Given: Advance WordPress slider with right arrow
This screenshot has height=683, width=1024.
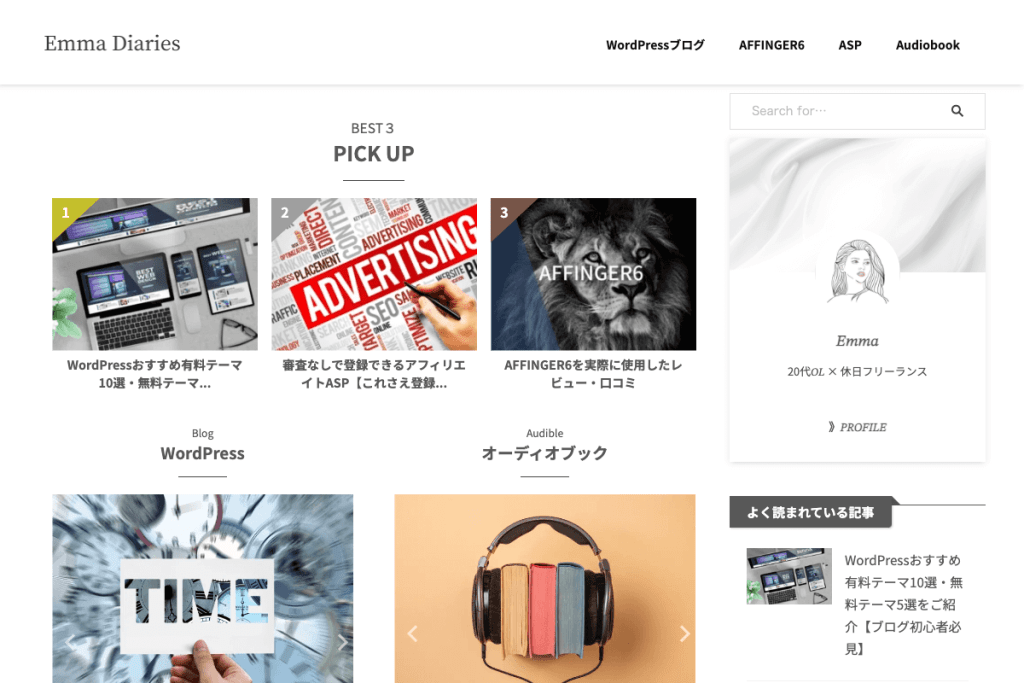Looking at the screenshot, I should pyautogui.click(x=342, y=642).
